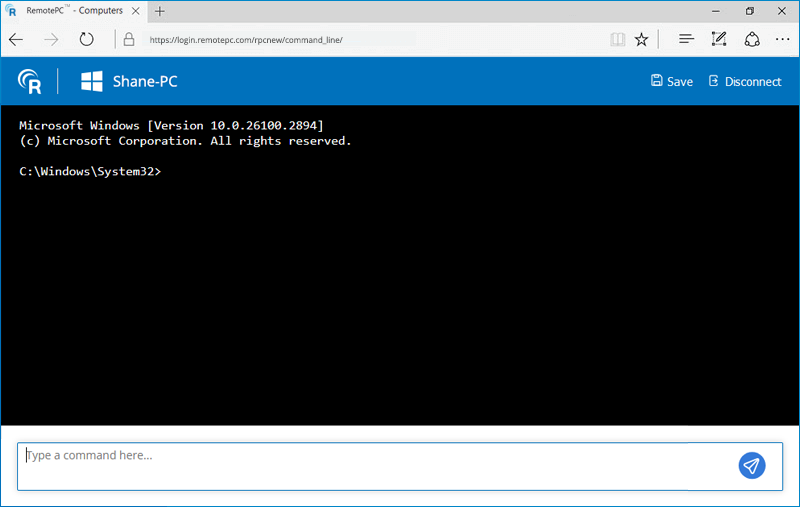The width and height of the screenshot is (800, 507).
Task: Click the Windows logo beside Shane-PC
Action: click(x=93, y=81)
